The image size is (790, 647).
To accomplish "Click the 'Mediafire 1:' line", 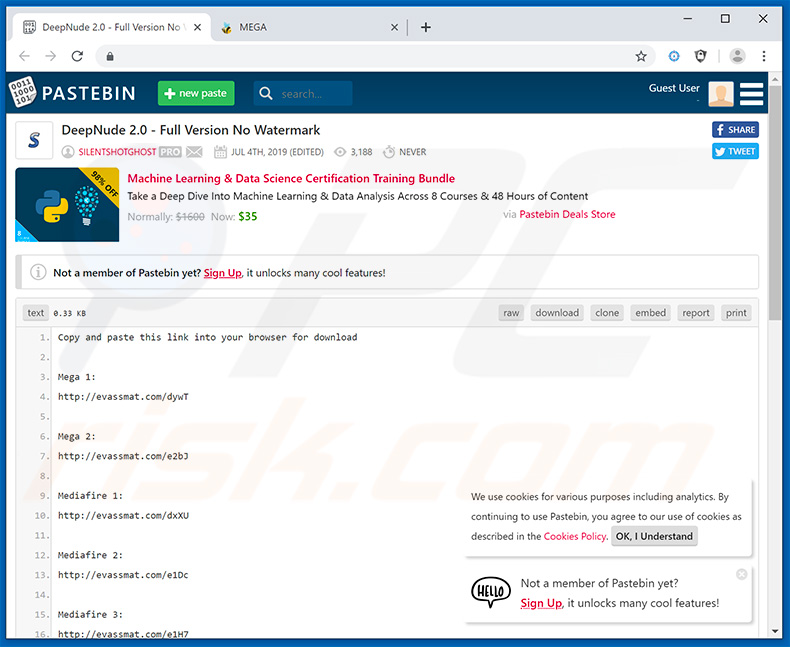I will click(90, 496).
